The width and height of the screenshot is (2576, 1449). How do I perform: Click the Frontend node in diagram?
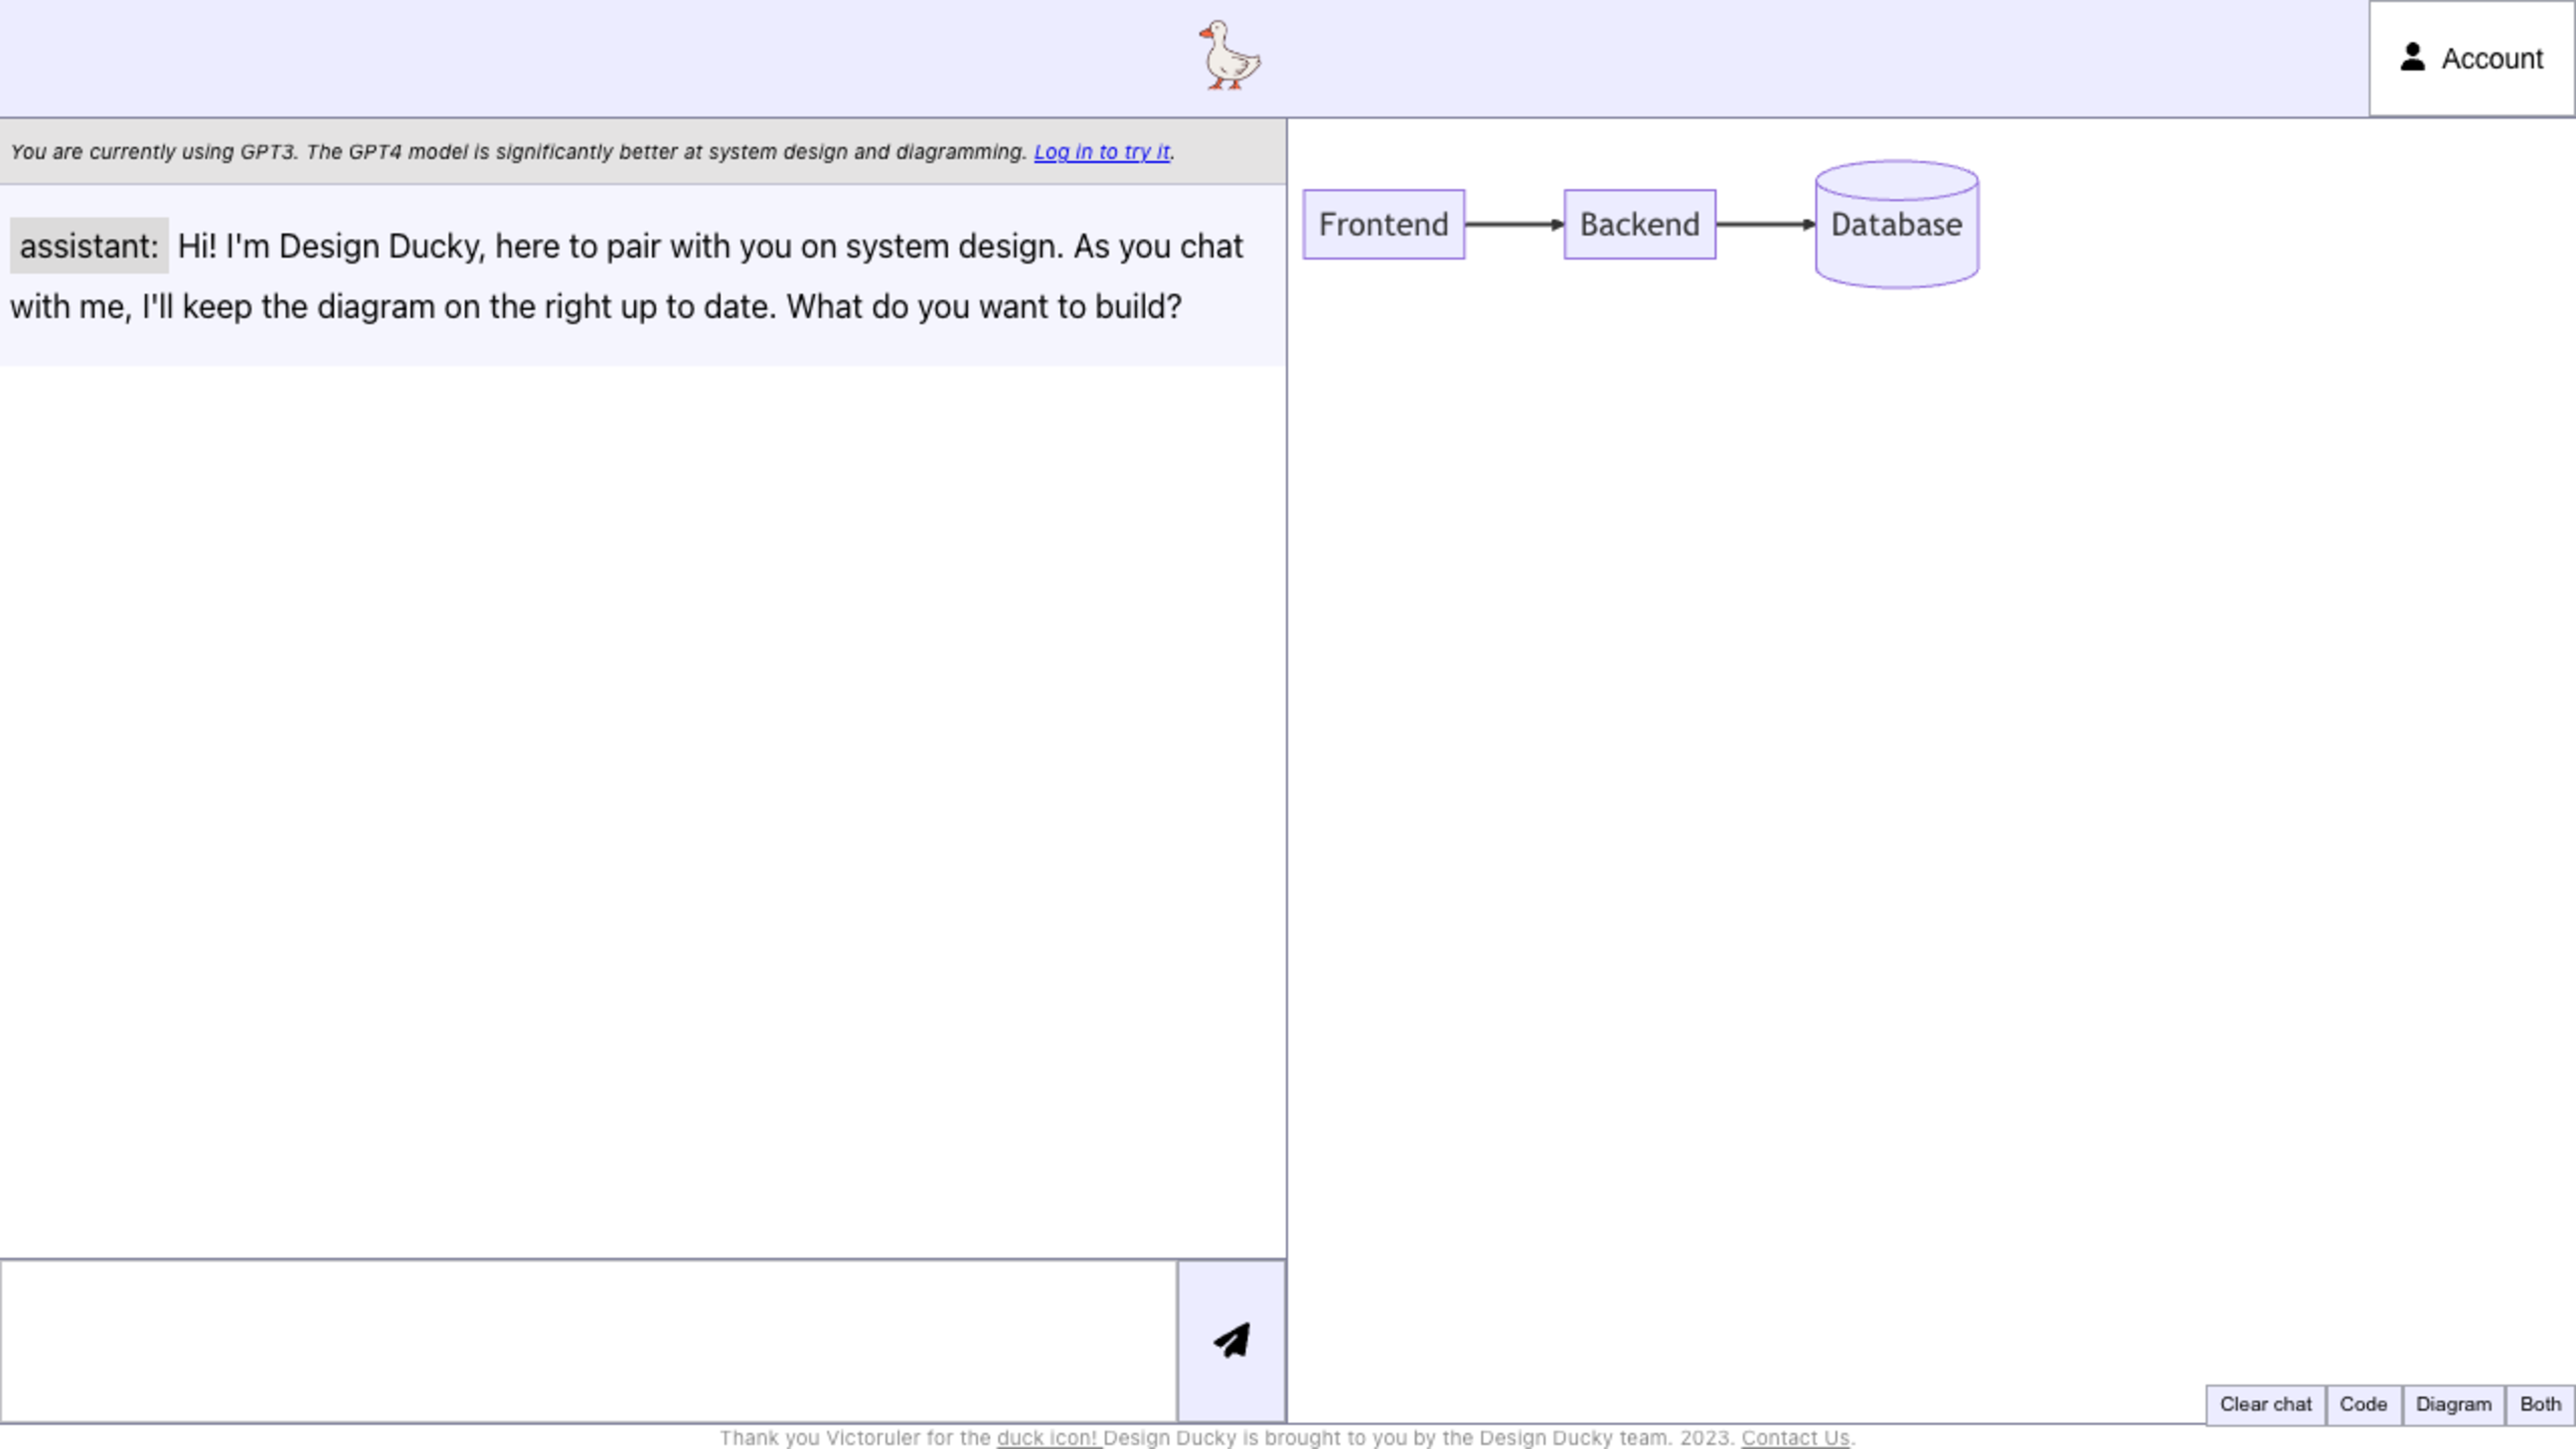click(1383, 223)
